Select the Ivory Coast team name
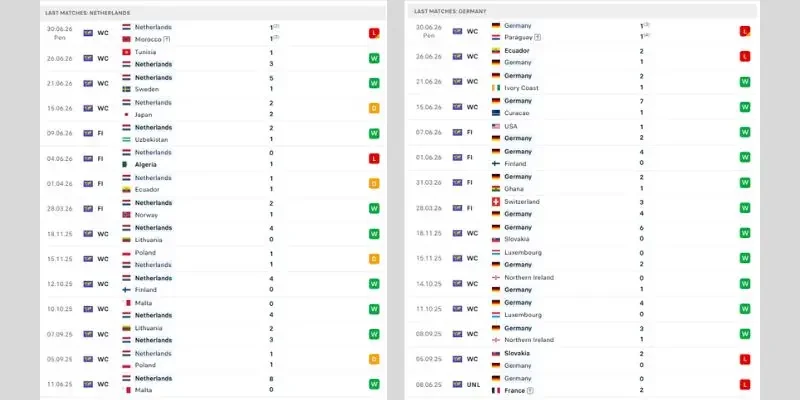 pyautogui.click(x=521, y=88)
